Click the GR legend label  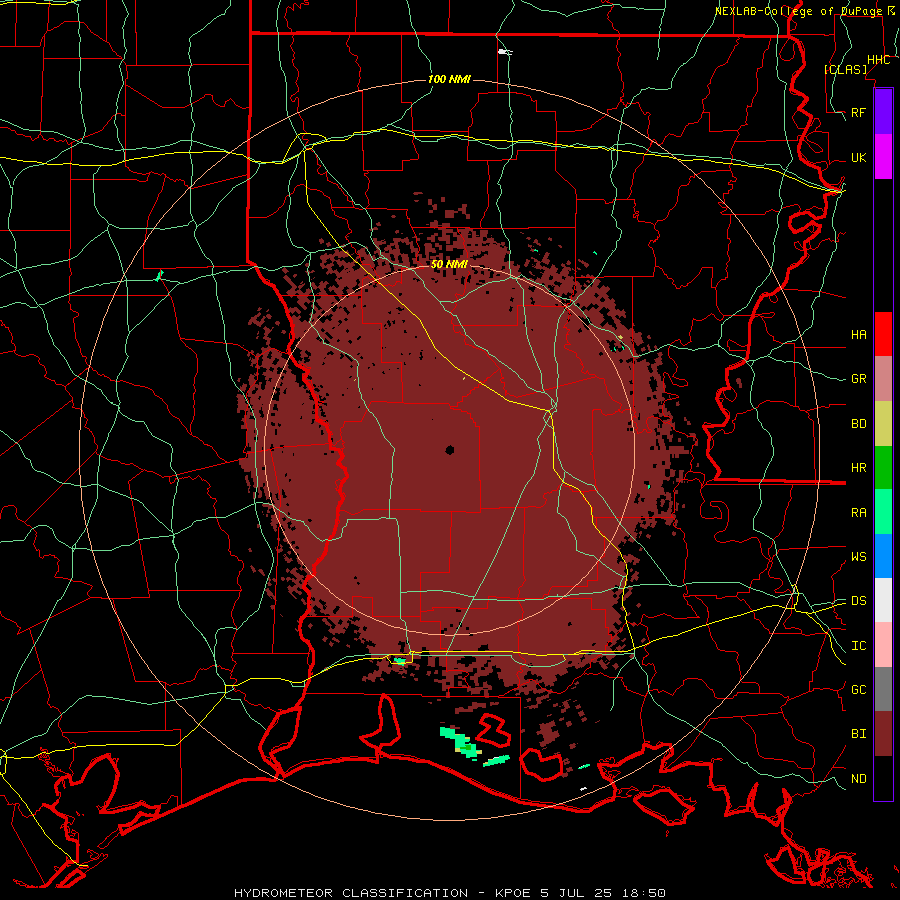858,379
